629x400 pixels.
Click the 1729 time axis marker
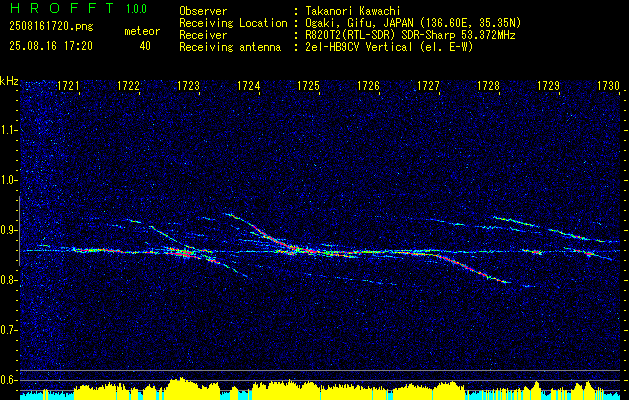click(x=549, y=86)
